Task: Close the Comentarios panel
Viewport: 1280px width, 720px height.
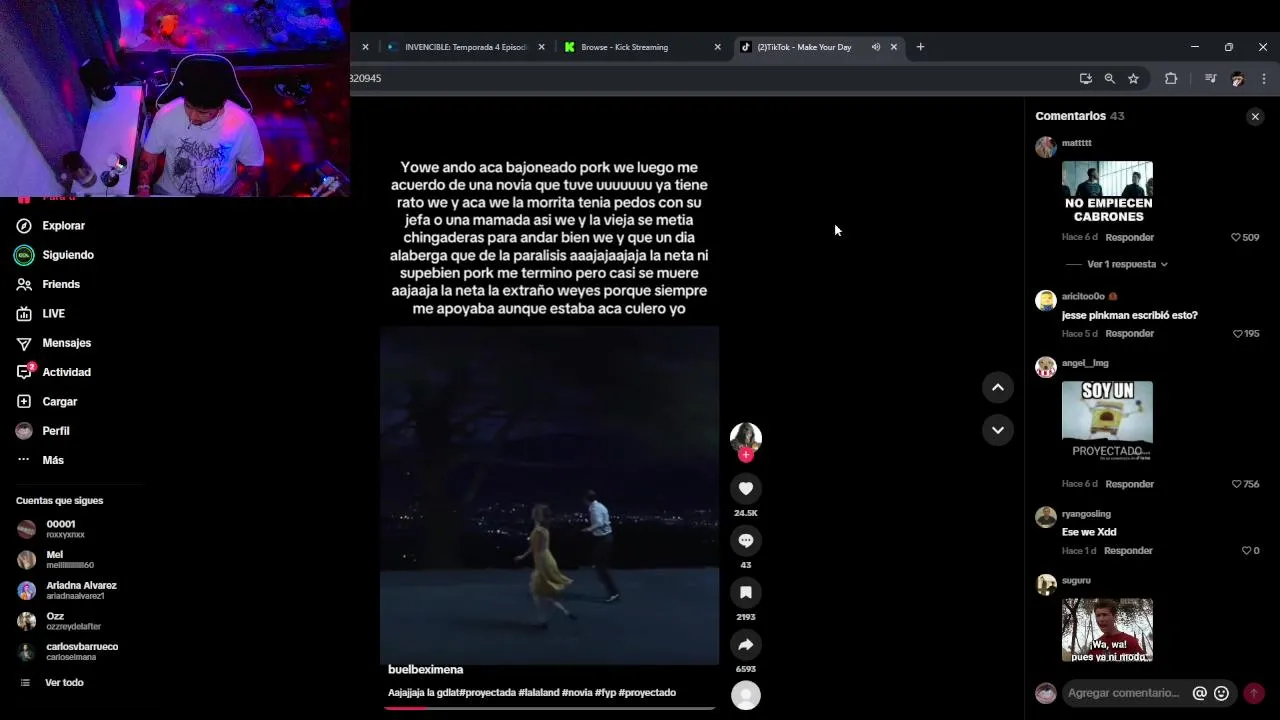Action: pos(1255,117)
